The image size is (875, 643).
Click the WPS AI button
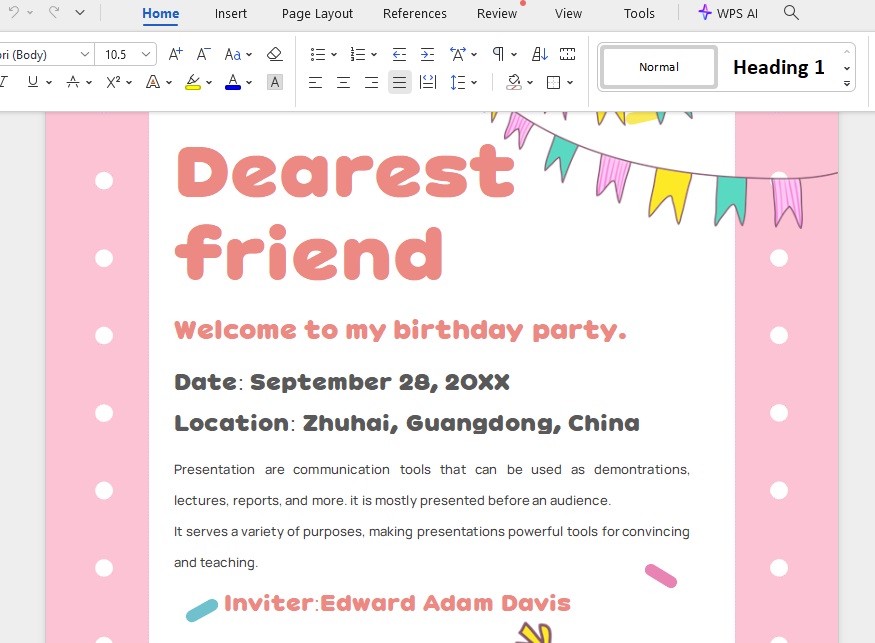pyautogui.click(x=728, y=13)
